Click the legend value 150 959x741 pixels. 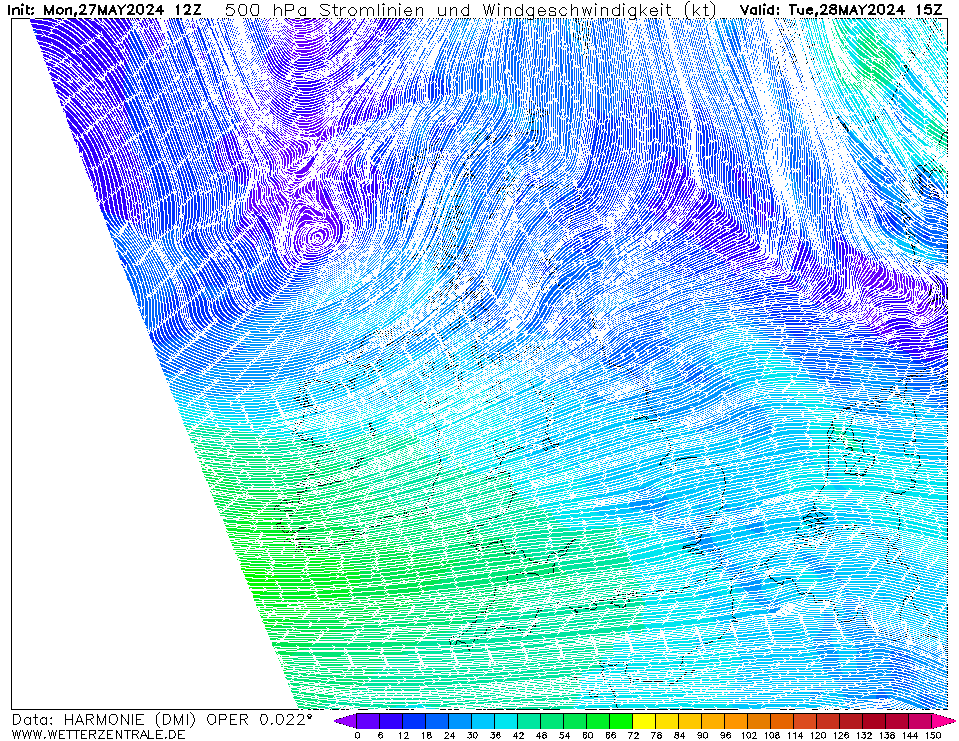933,735
